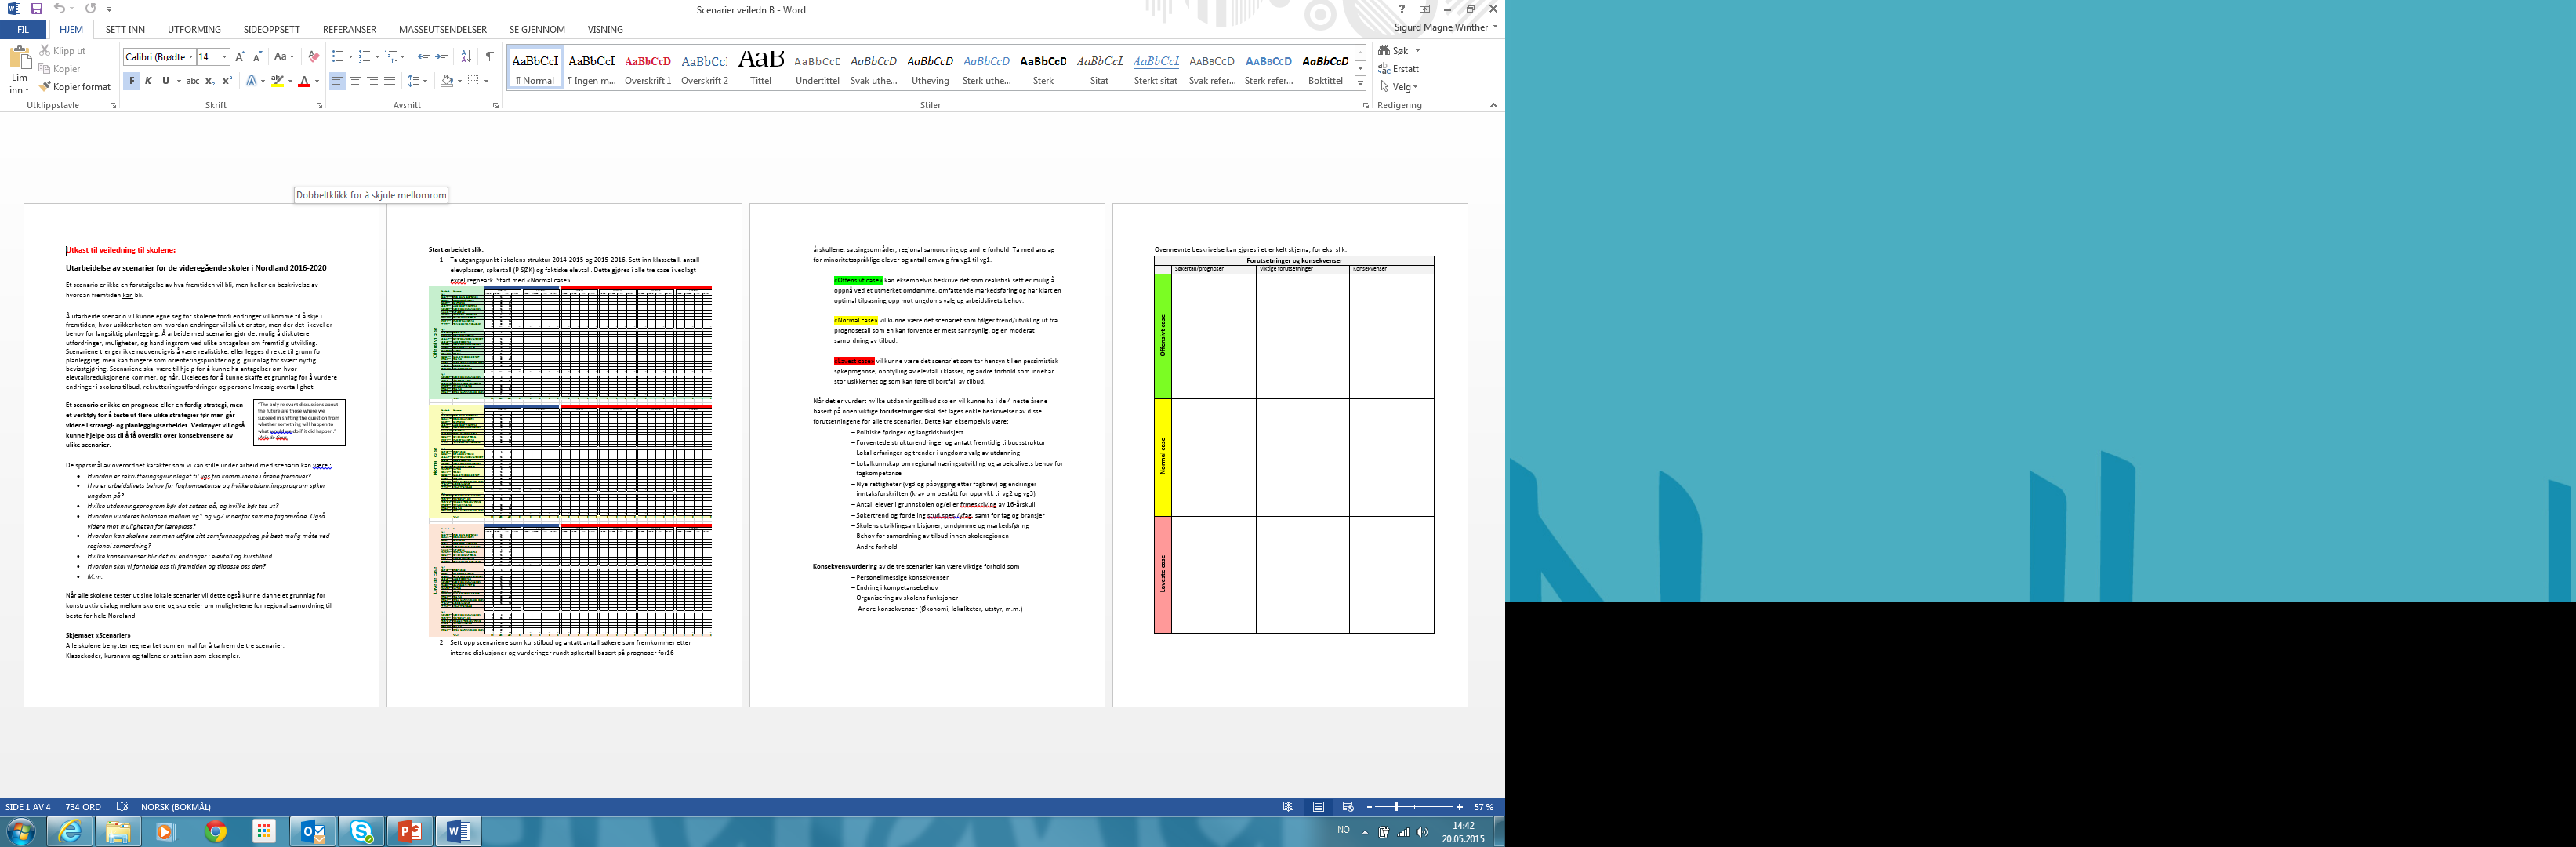
Task: Decrease paragraph indent
Action: 424,57
